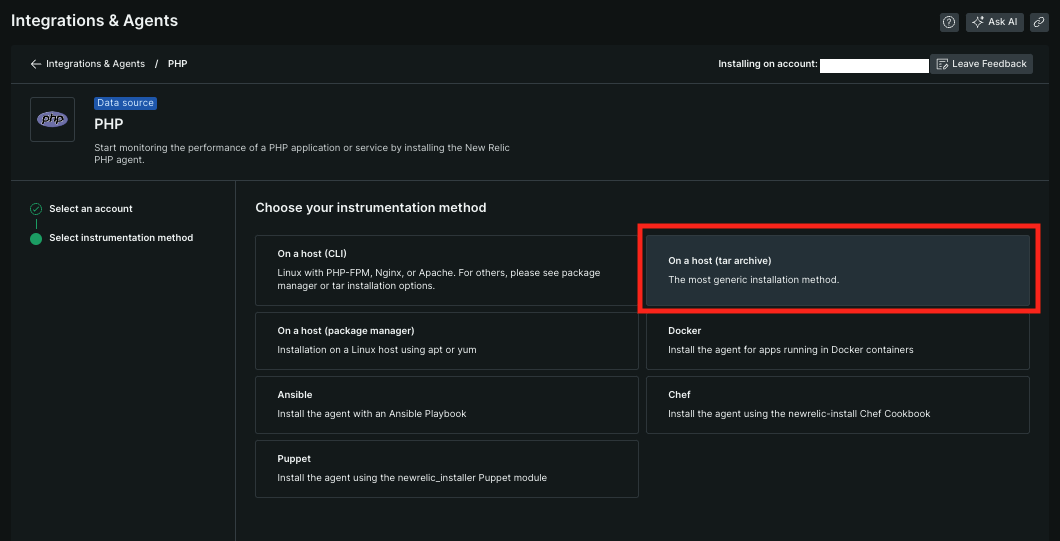Choose the Docker installation option

pos(838,341)
